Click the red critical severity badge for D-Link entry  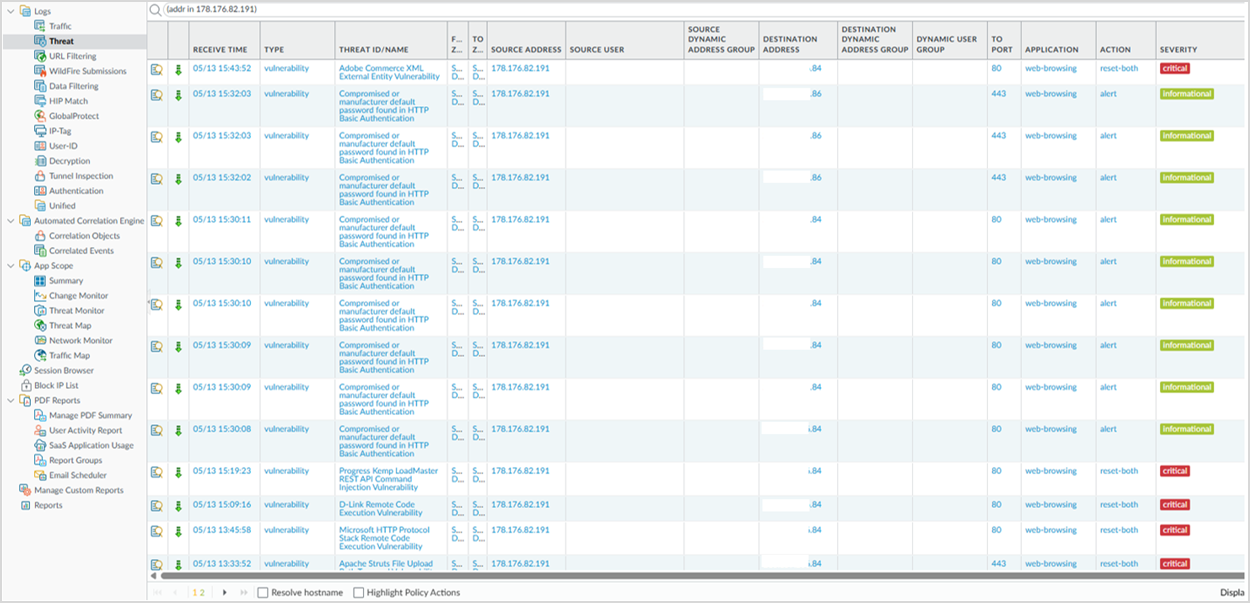pyautogui.click(x=1175, y=505)
